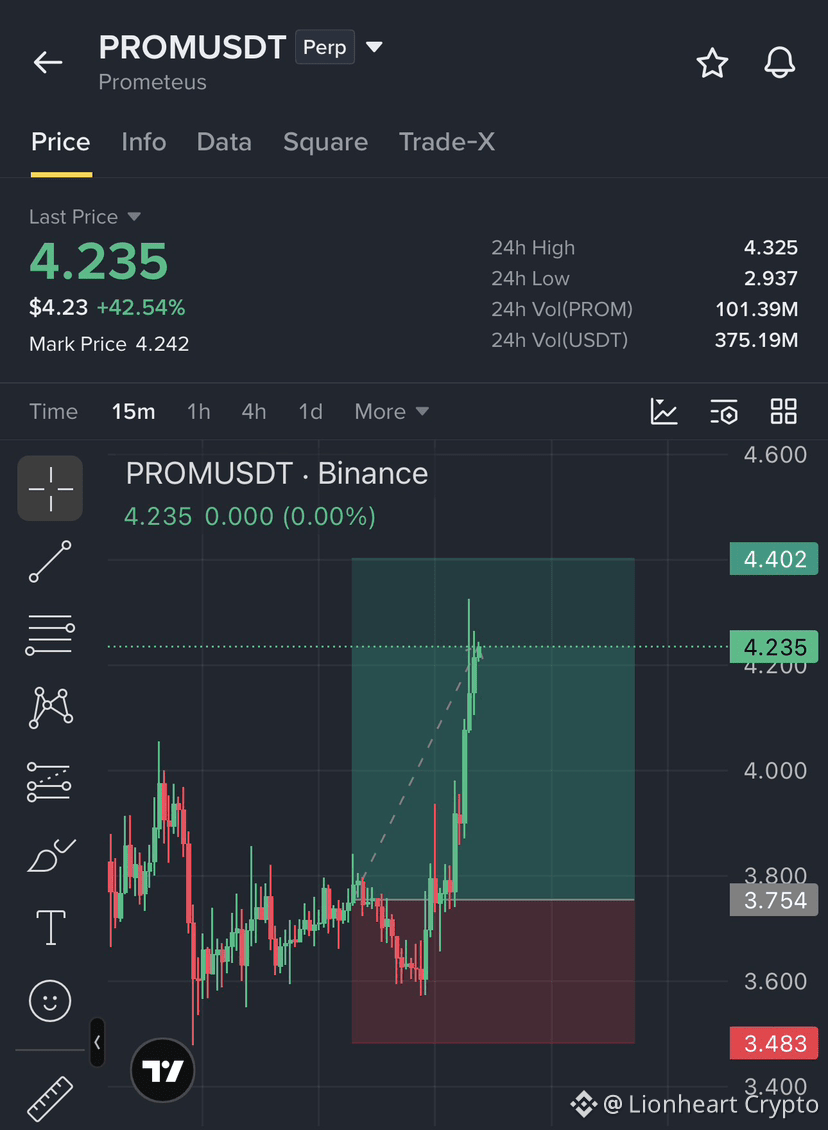The image size is (828, 1130).
Task: Click the 3.483 stop-loss price label
Action: pyautogui.click(x=774, y=1044)
